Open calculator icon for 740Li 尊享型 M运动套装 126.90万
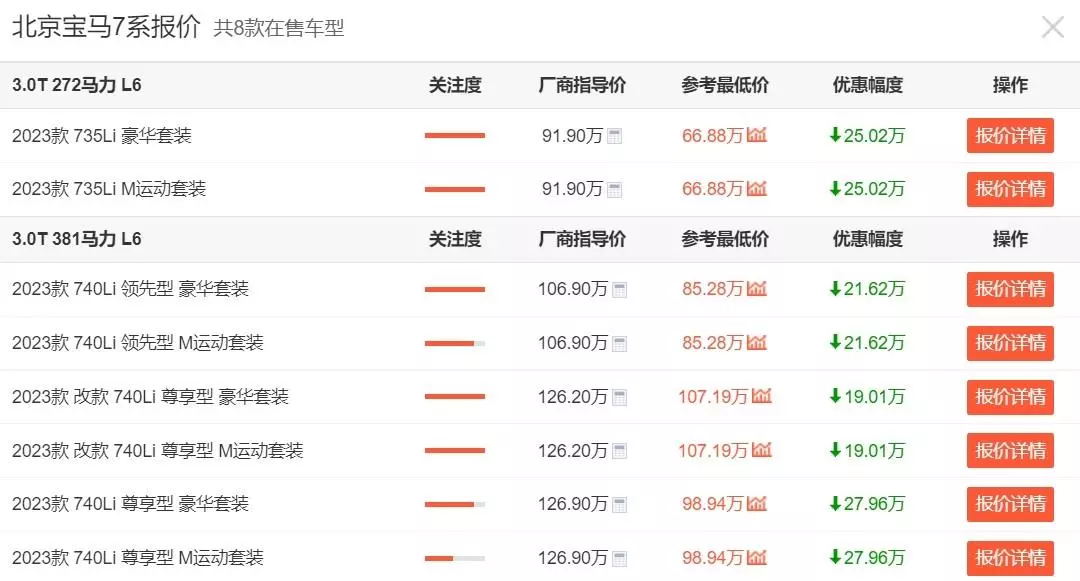The height and width of the screenshot is (581, 1080). [619, 559]
